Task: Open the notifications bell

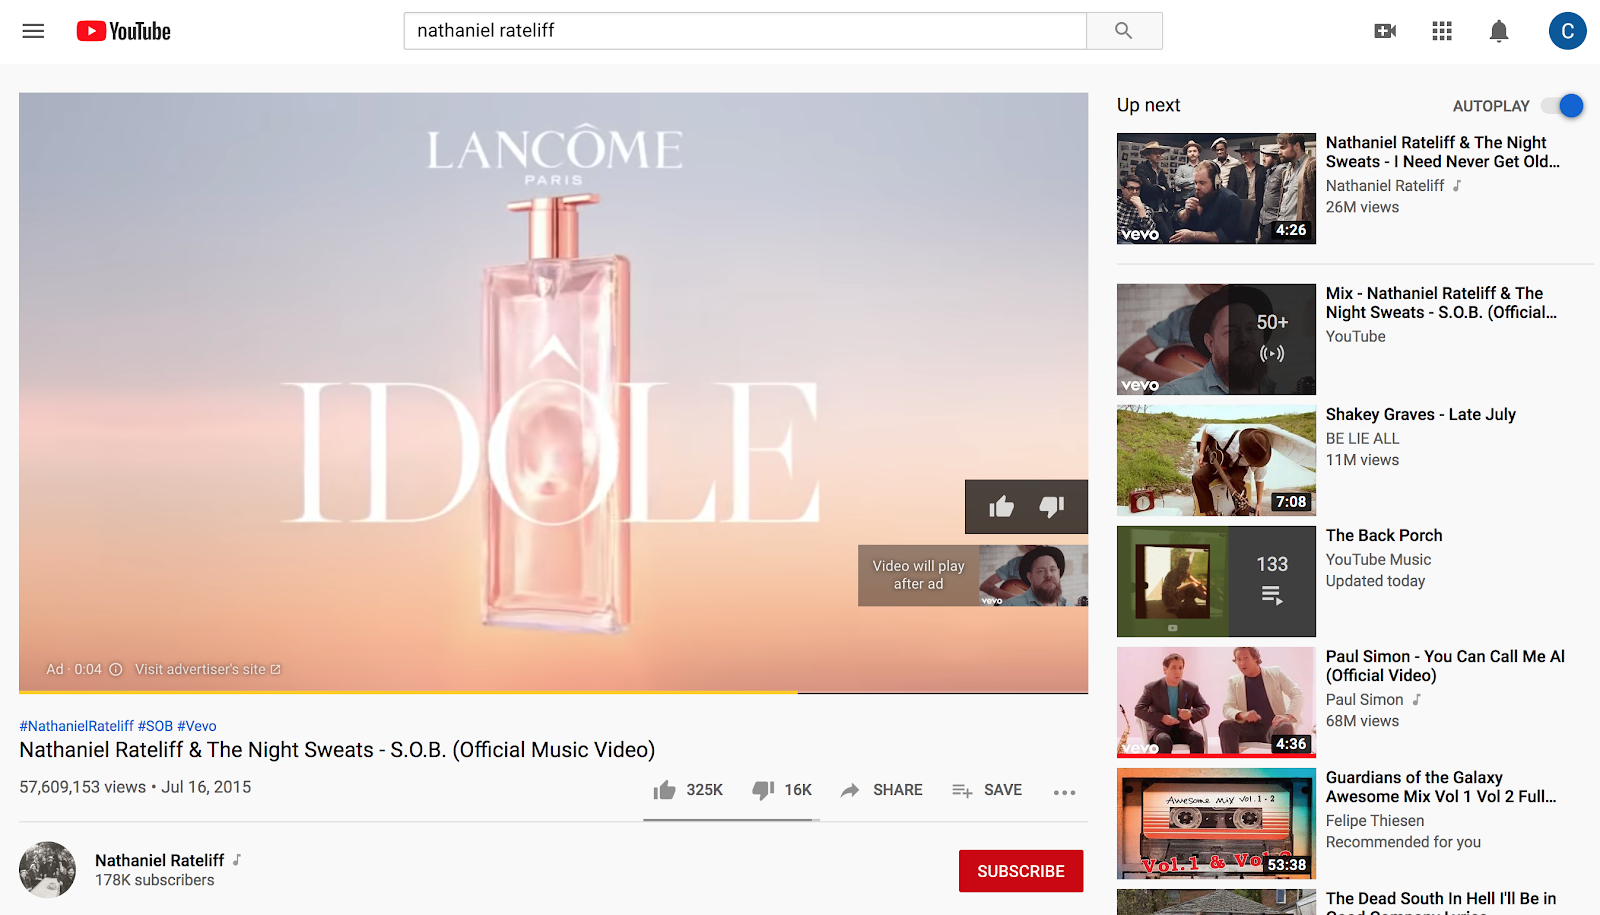Action: pyautogui.click(x=1499, y=31)
